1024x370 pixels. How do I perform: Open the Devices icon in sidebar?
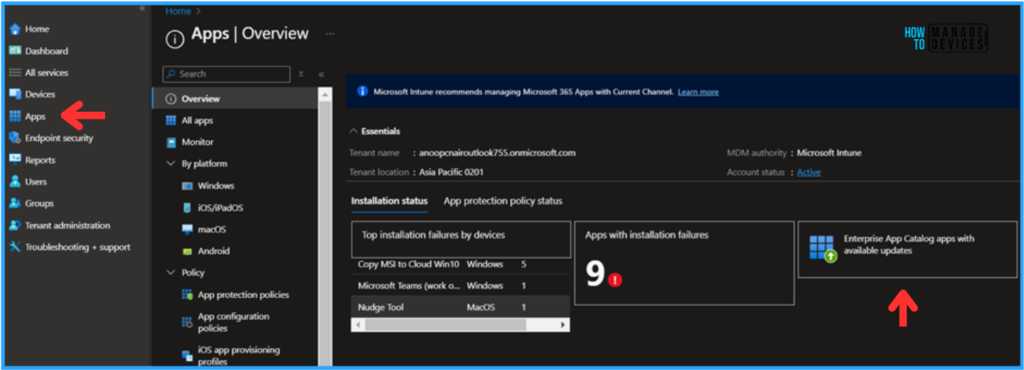pos(15,94)
